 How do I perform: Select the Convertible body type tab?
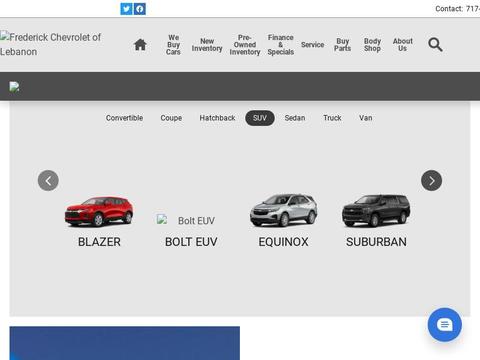pos(124,118)
